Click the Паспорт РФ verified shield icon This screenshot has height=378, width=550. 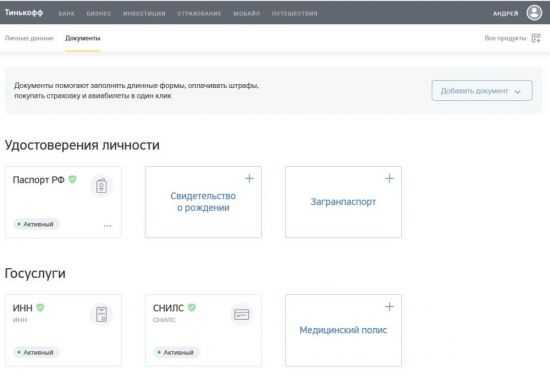pos(72,179)
